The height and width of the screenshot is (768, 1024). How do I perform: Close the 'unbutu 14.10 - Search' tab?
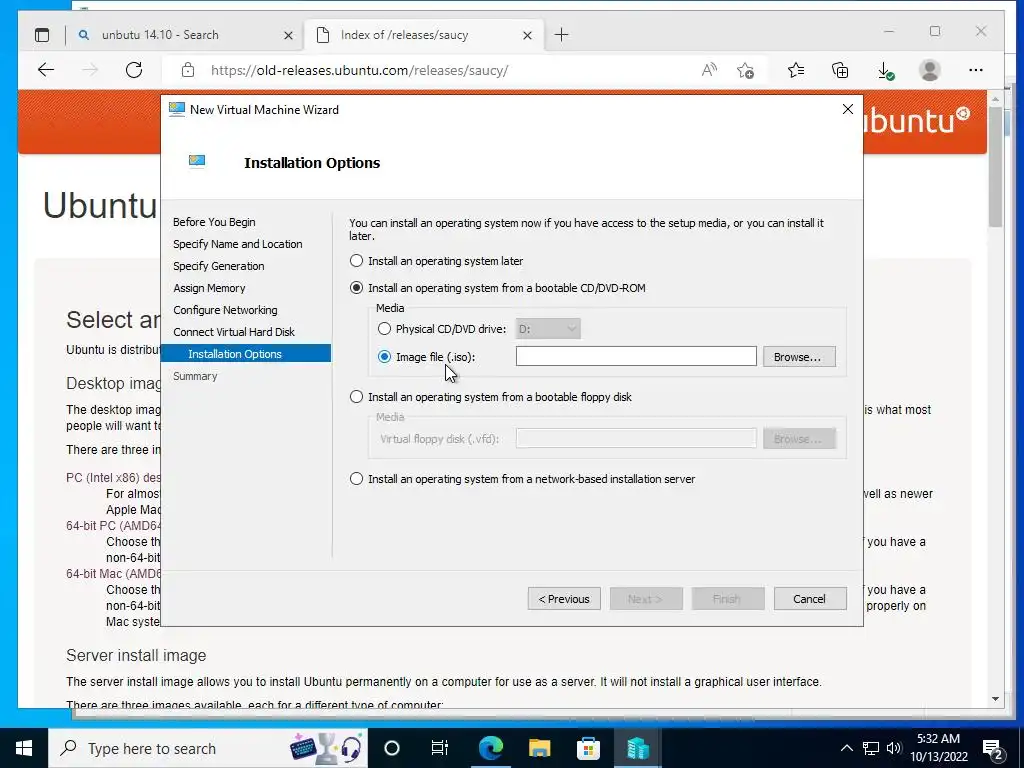point(288,35)
